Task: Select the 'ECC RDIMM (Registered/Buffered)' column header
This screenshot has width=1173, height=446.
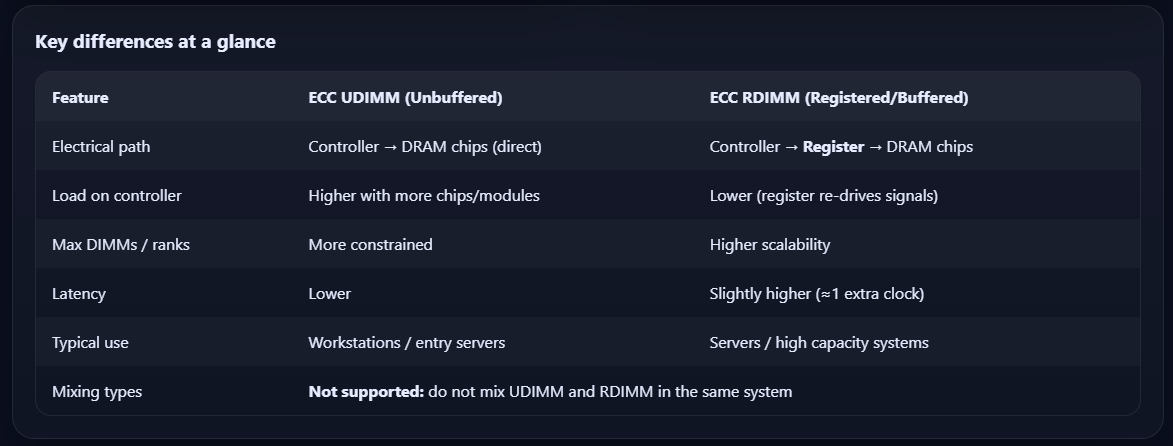Action: [x=838, y=98]
